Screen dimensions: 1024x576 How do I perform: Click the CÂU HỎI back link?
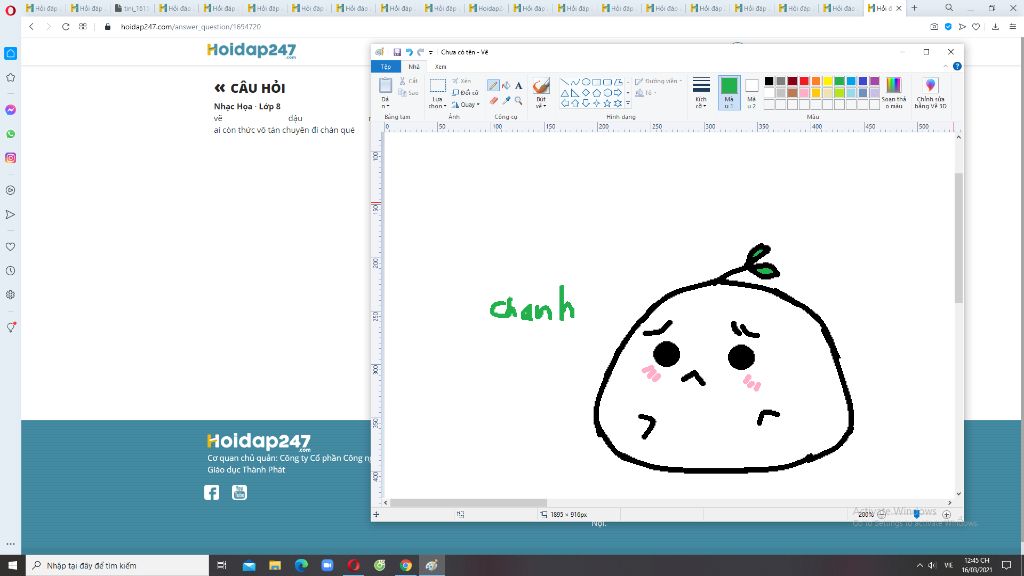(x=249, y=88)
